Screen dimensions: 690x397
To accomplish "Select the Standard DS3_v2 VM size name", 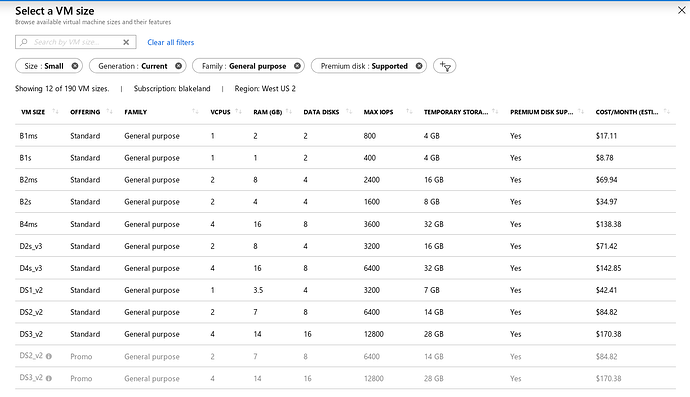I will coord(31,334).
